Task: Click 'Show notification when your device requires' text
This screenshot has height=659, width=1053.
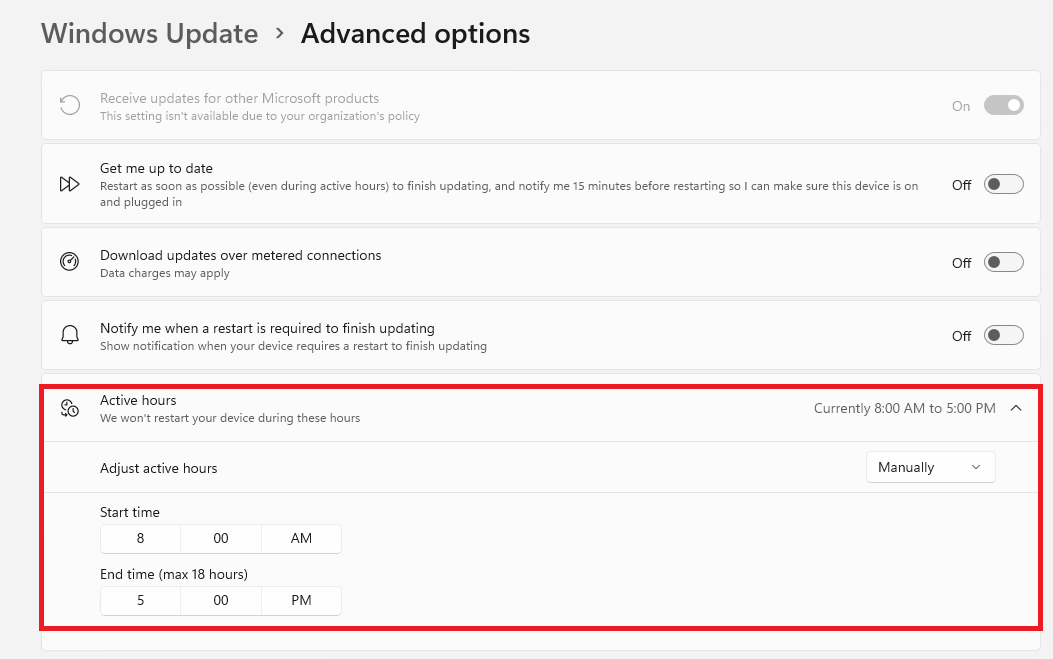Action: tap(293, 346)
